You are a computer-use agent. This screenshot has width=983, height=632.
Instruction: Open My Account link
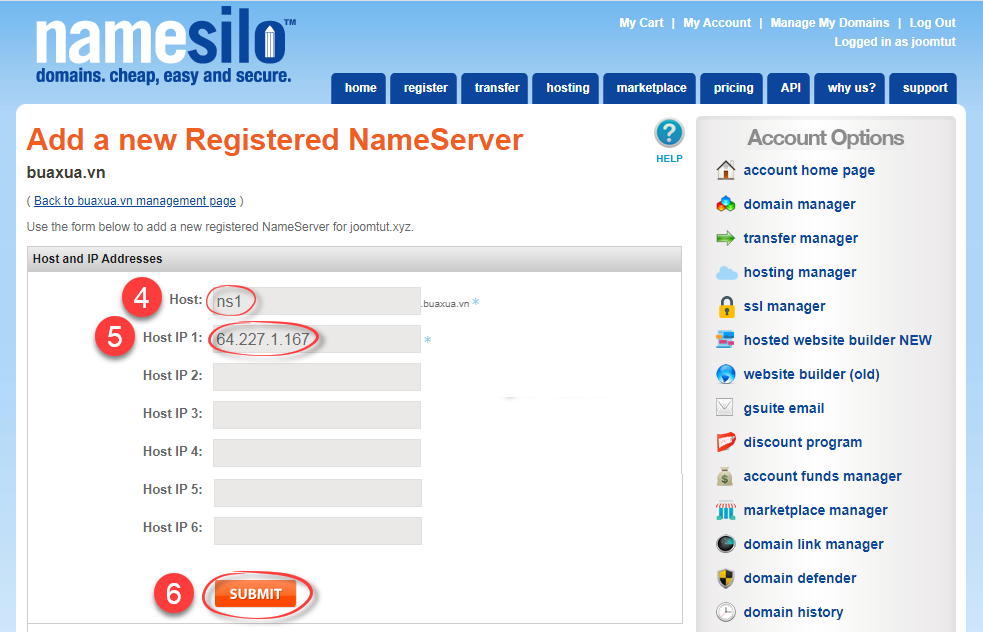[717, 23]
